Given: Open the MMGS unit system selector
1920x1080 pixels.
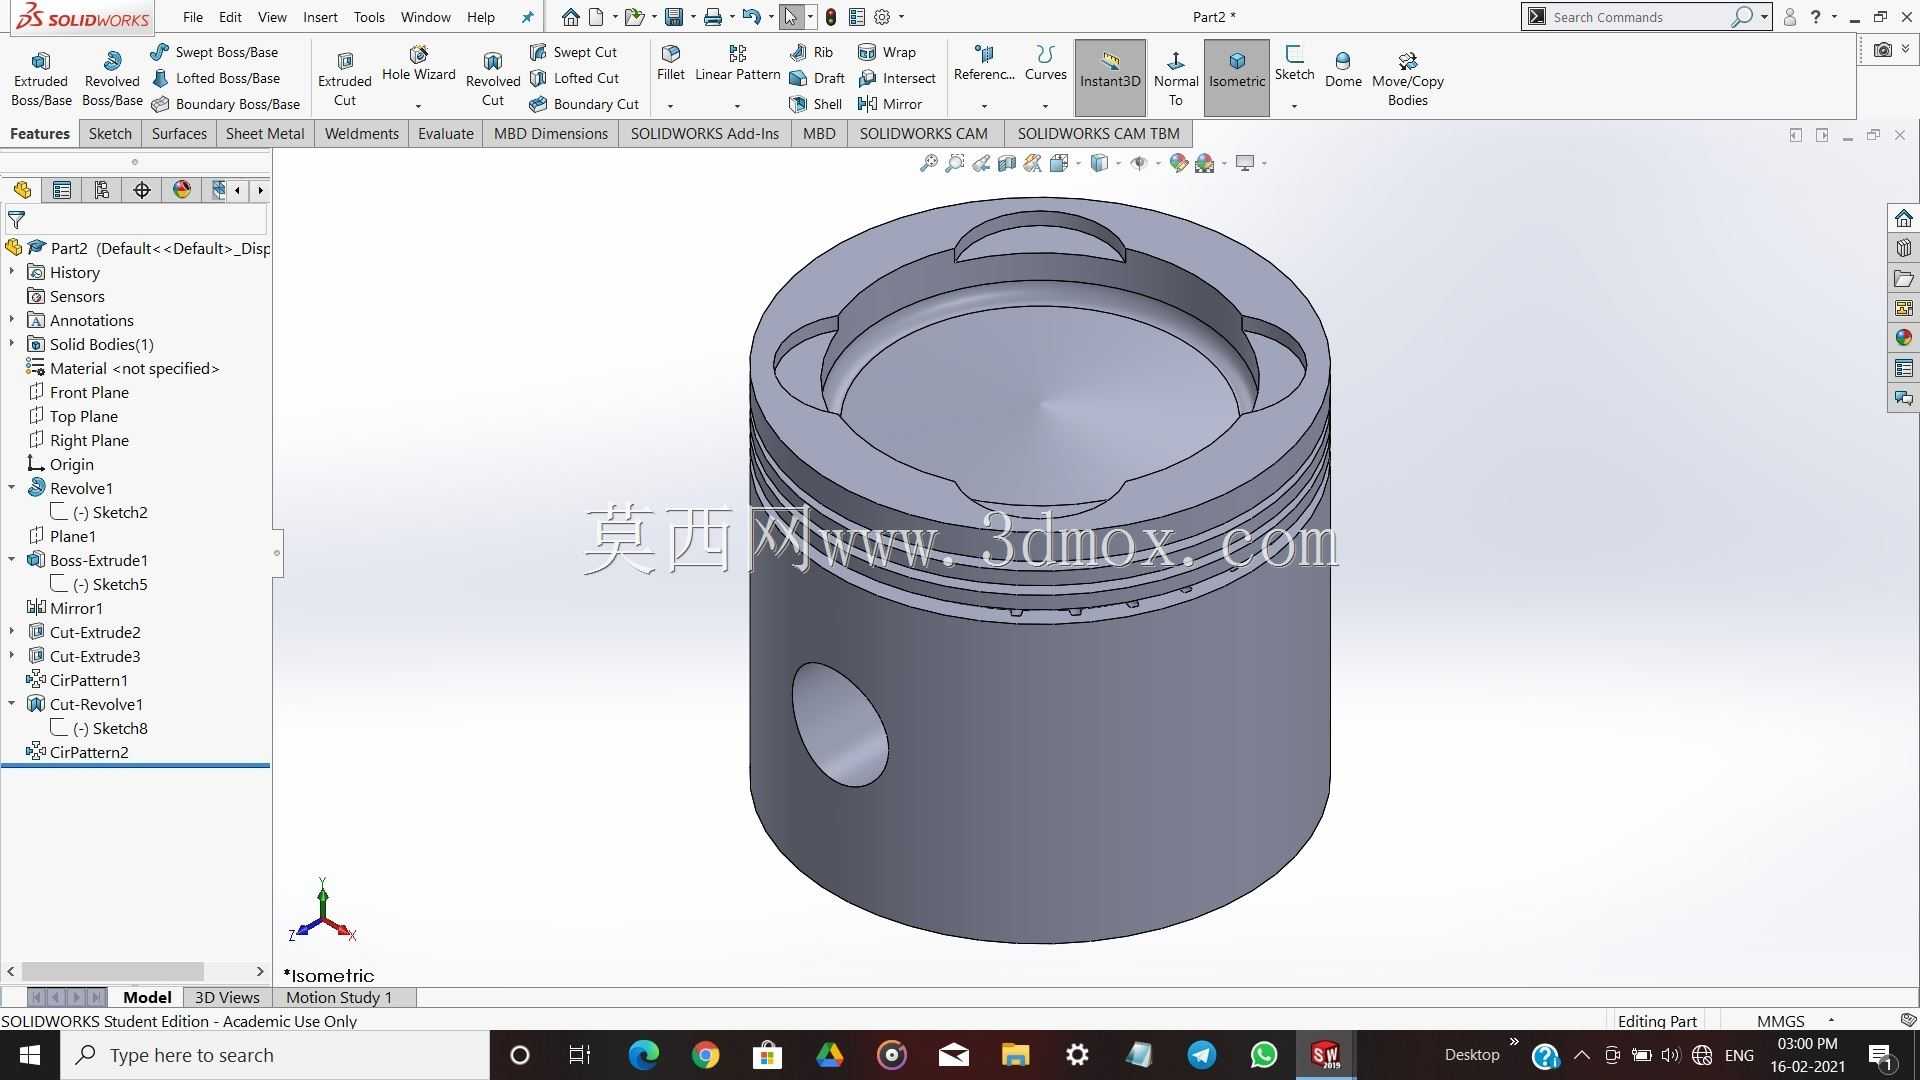Looking at the screenshot, I should pos(1795,1021).
